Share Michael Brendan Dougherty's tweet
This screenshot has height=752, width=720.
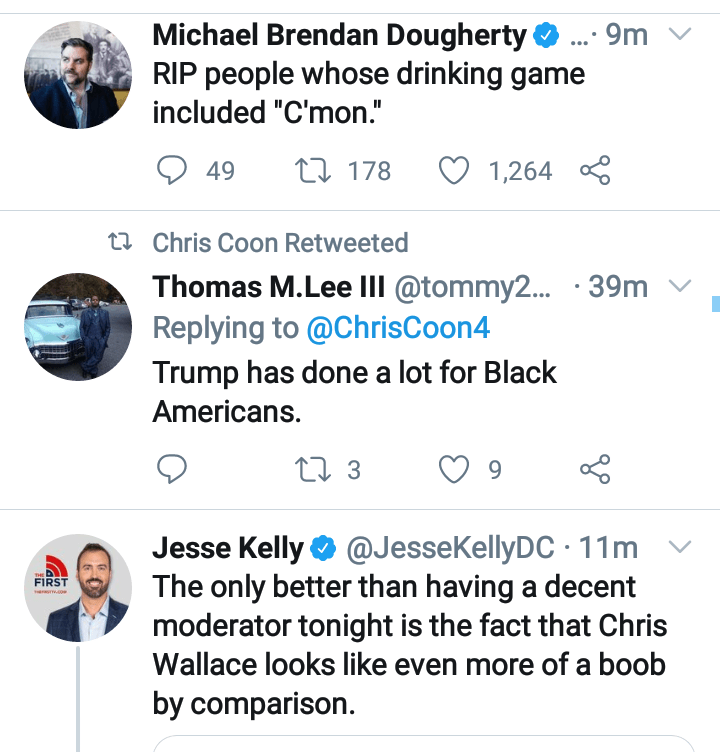coord(595,171)
